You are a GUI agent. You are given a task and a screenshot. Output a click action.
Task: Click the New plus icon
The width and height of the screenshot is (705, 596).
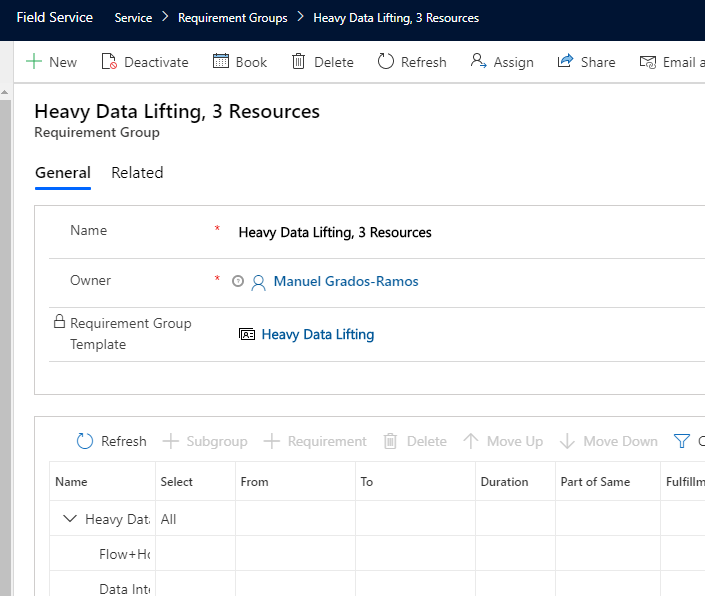point(34,62)
